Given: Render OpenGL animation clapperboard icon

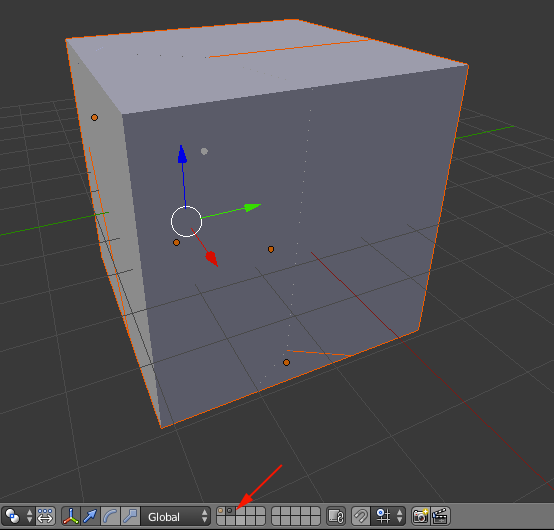Looking at the screenshot, I should (440, 516).
